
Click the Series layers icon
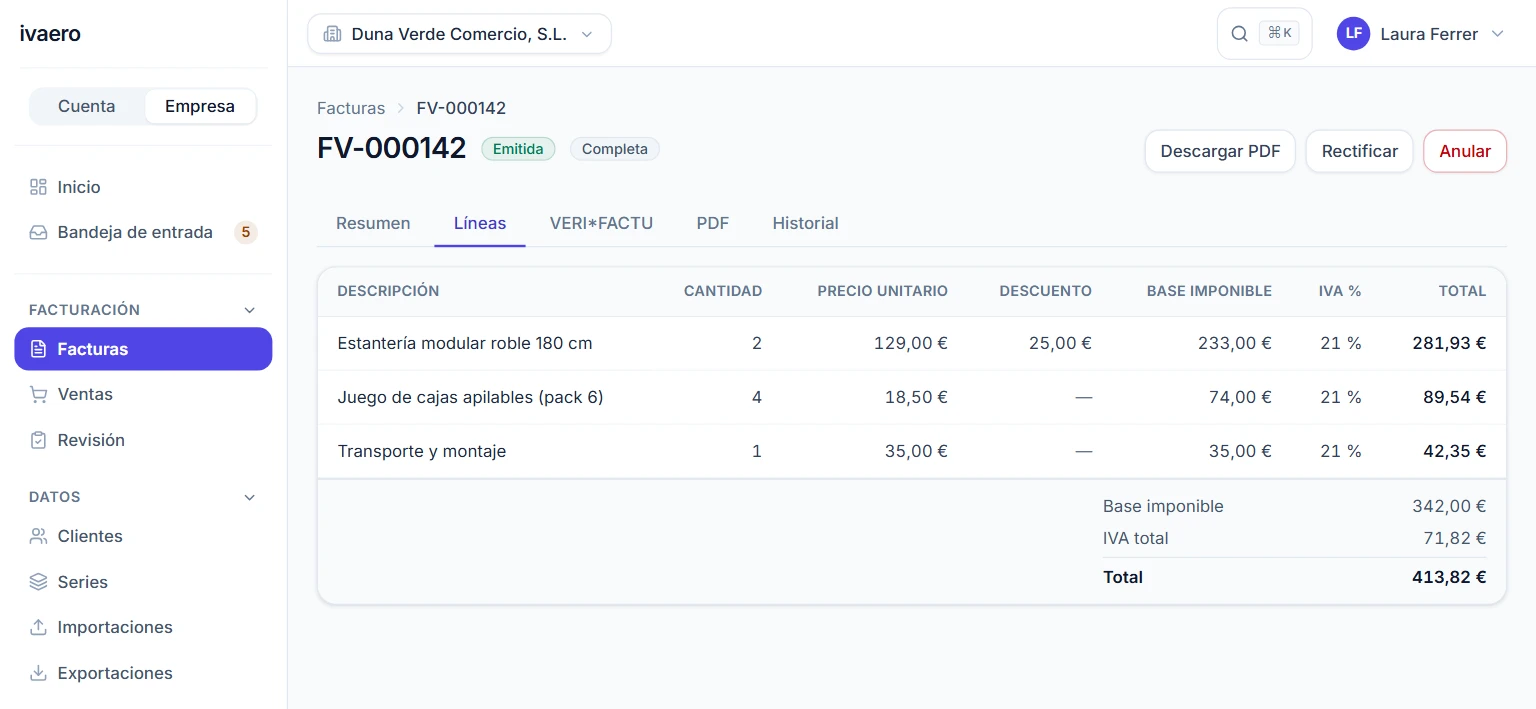38,582
